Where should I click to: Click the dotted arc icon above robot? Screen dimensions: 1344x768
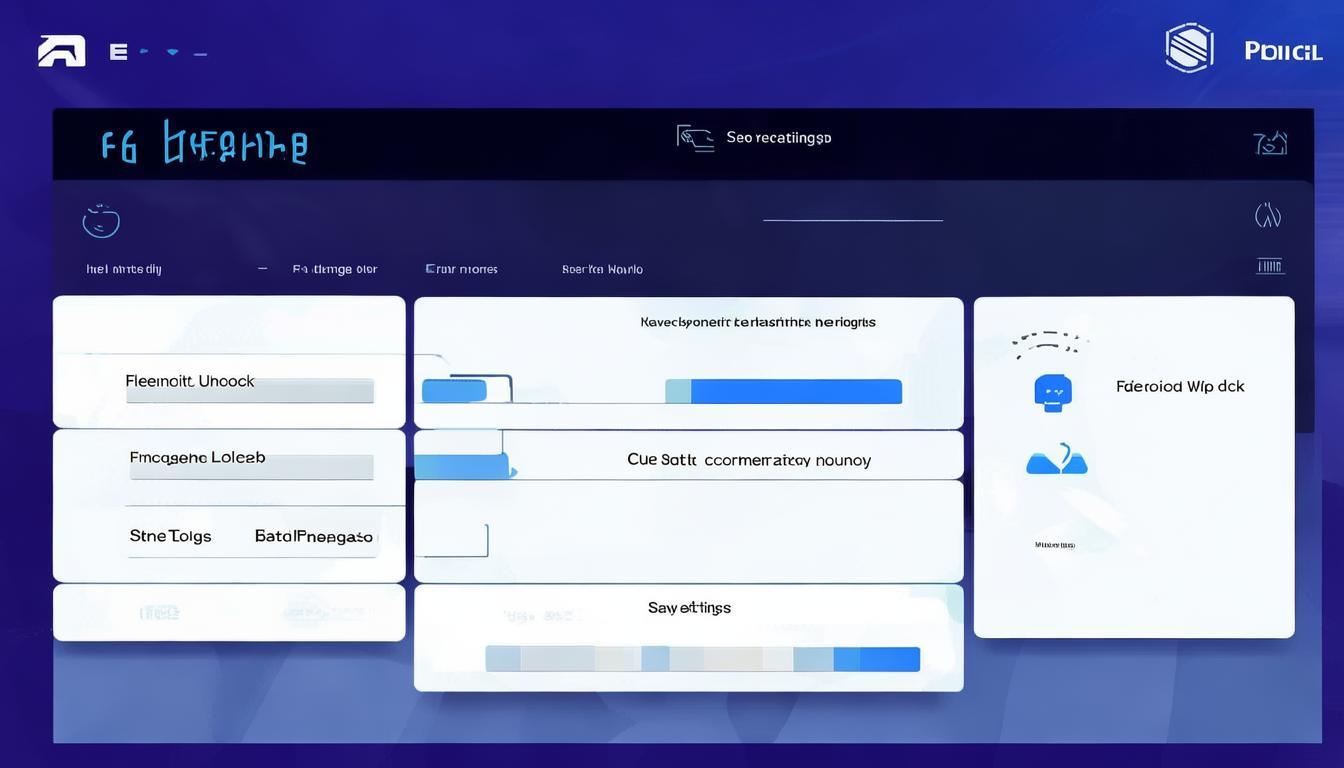click(x=1045, y=343)
